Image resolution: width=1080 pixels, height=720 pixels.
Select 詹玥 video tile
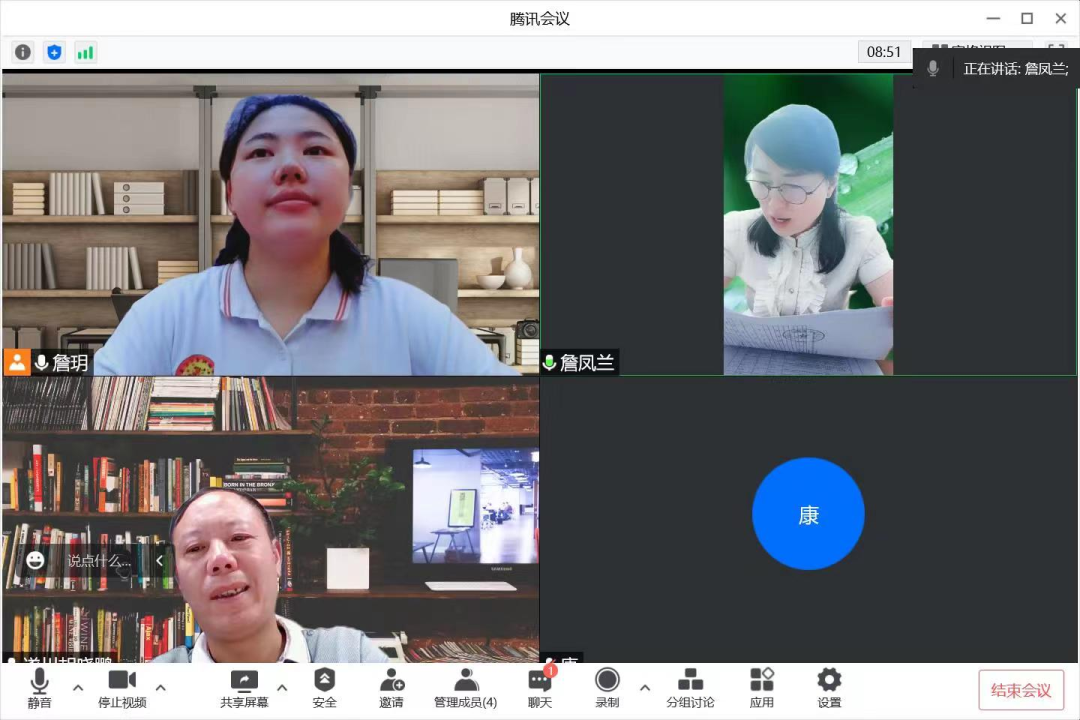(x=271, y=225)
